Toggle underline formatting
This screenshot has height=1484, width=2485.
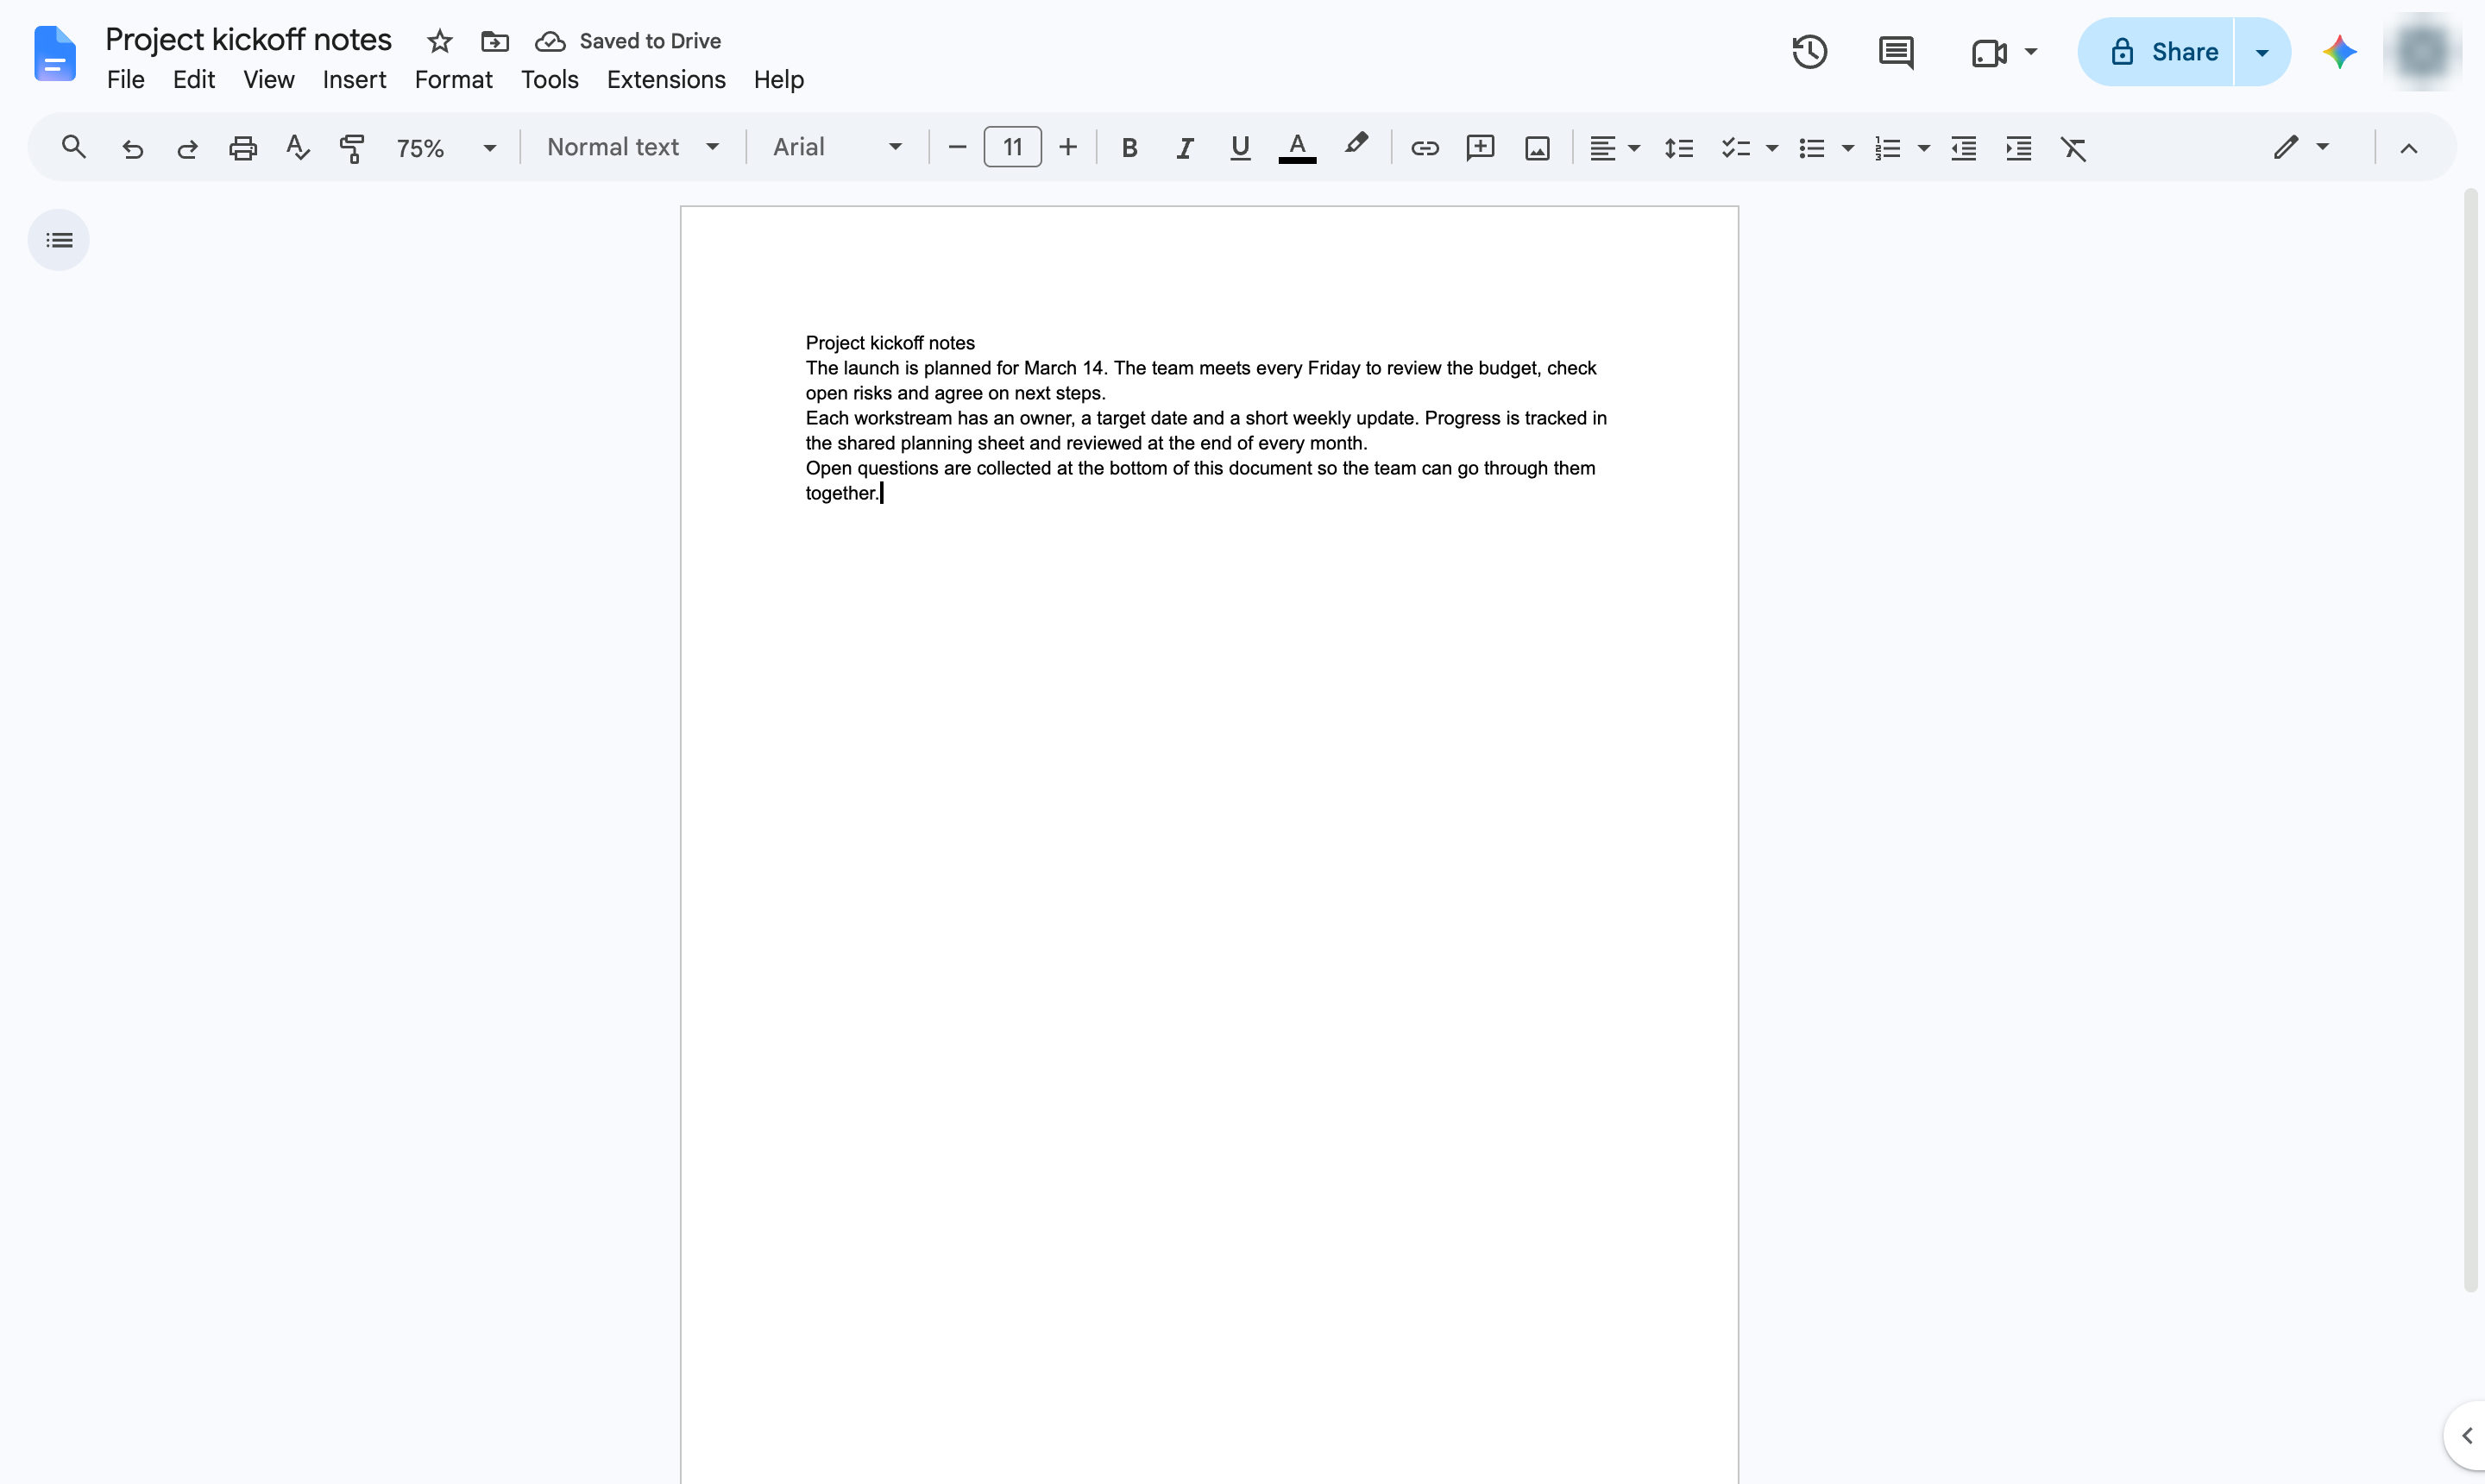(x=1240, y=148)
